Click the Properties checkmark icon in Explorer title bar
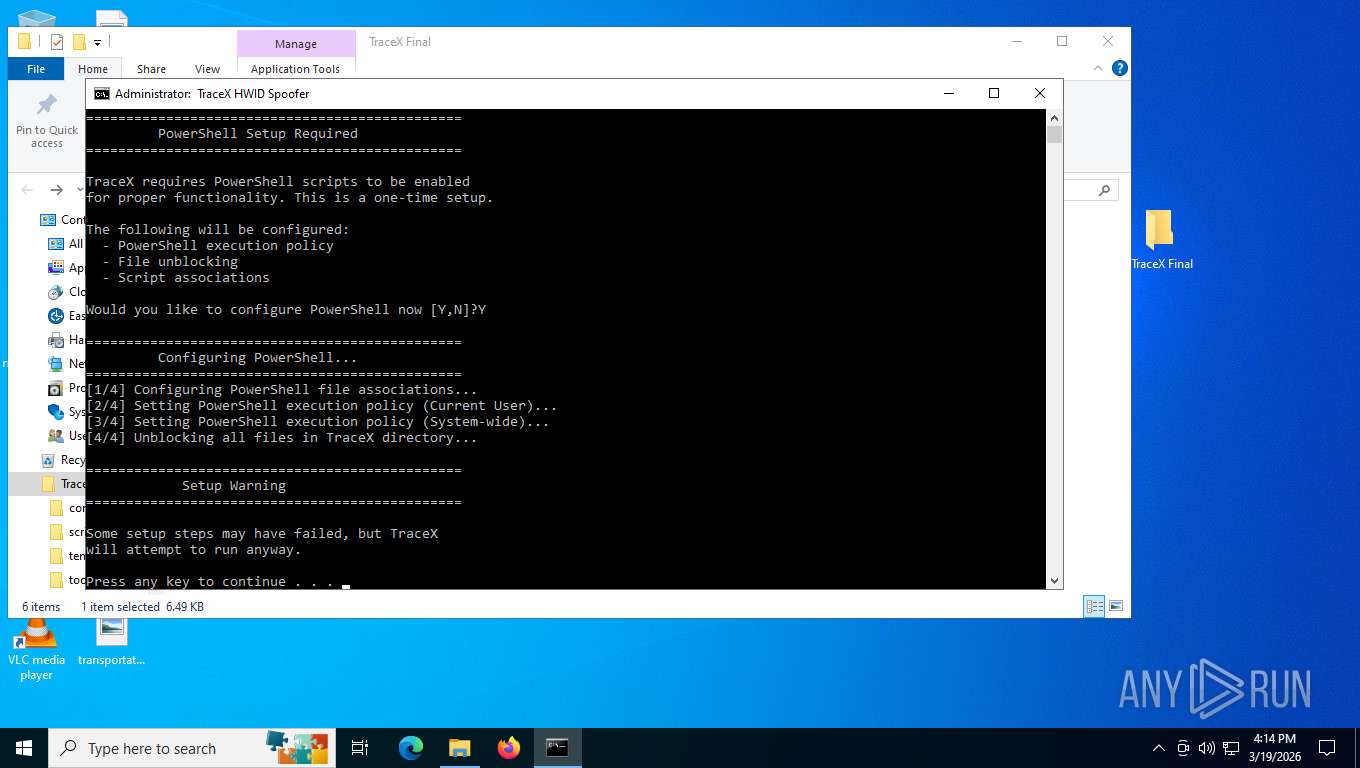1360x768 pixels. pos(57,42)
